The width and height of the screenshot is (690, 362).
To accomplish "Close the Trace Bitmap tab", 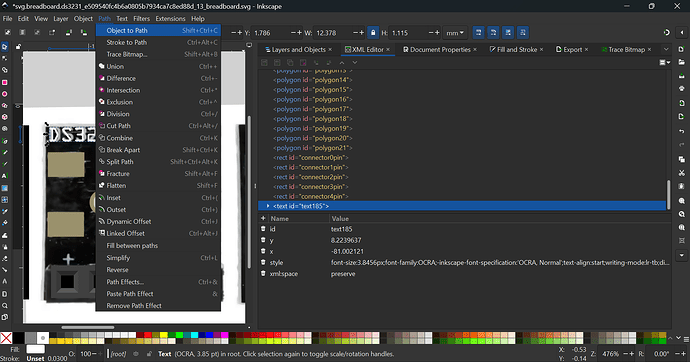I will (x=650, y=50).
